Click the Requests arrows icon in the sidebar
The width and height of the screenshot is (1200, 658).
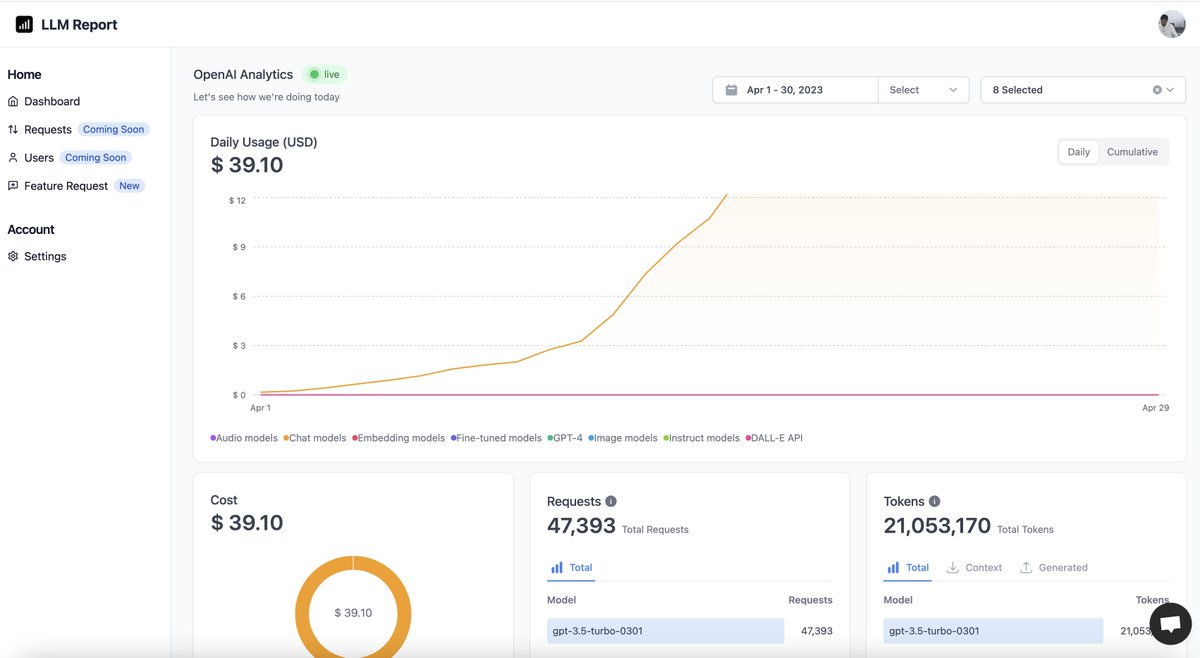13,129
